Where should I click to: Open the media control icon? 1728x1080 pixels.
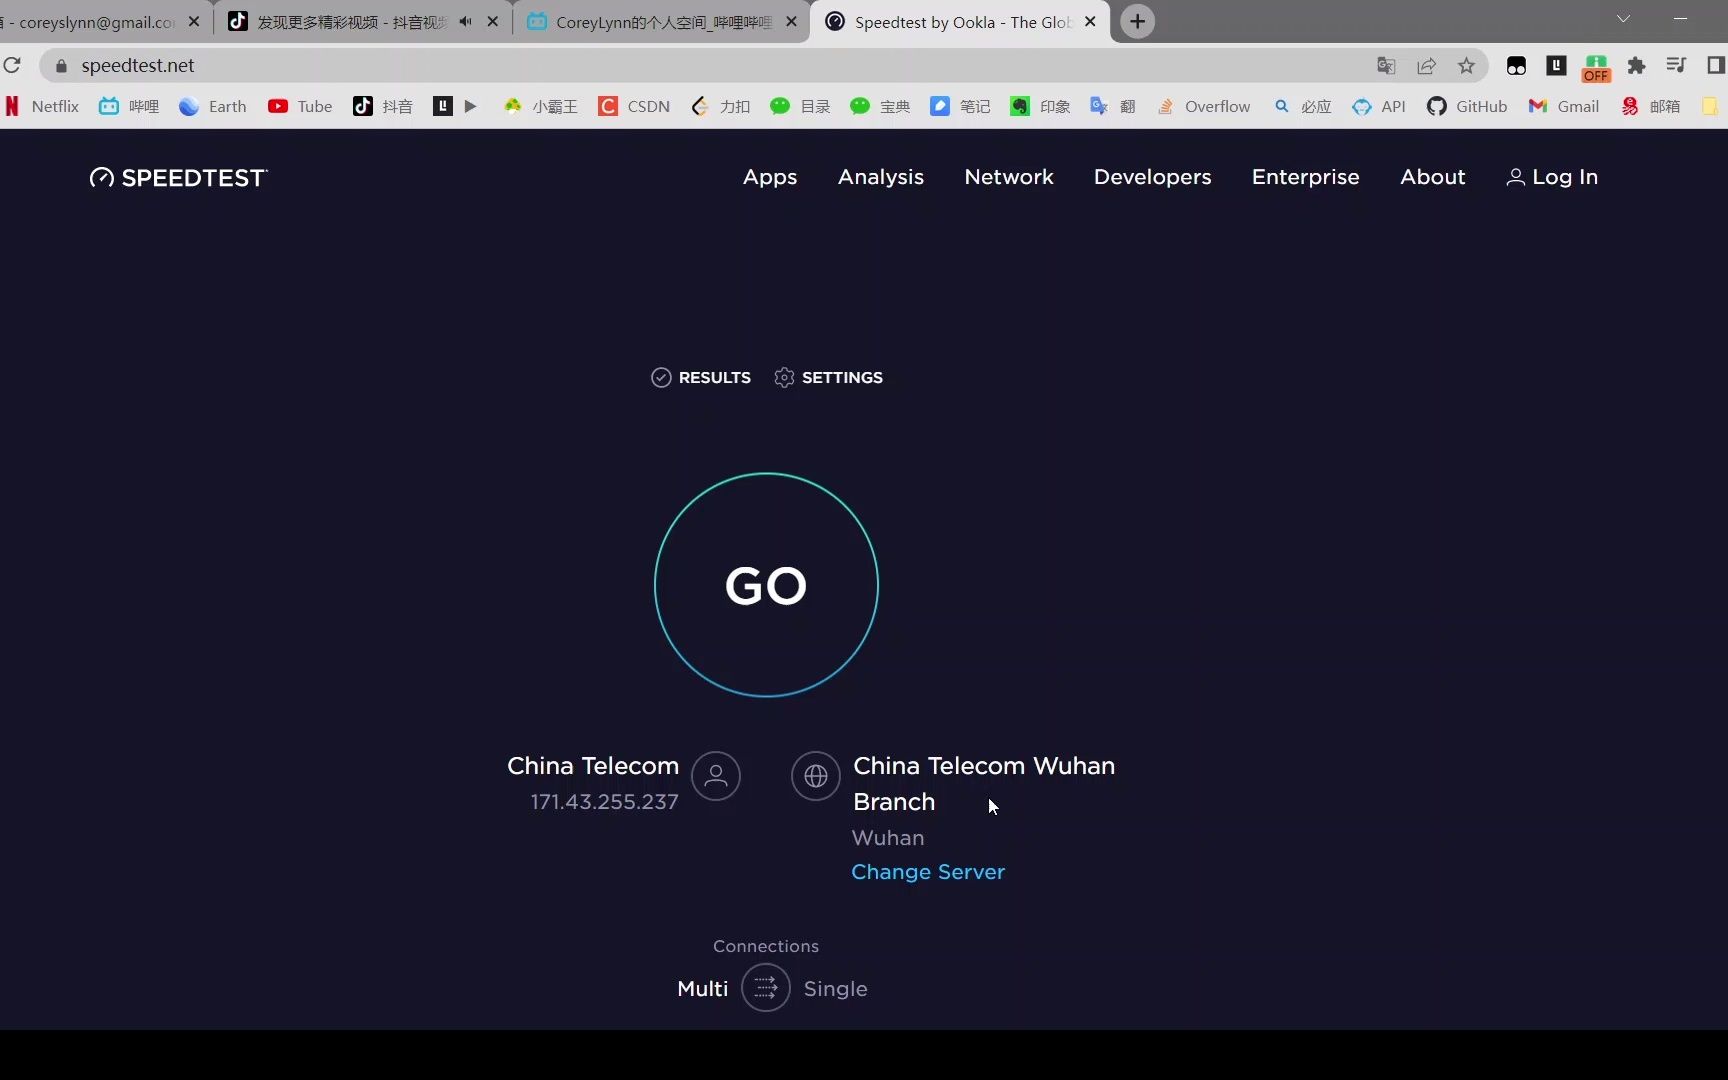click(1676, 66)
